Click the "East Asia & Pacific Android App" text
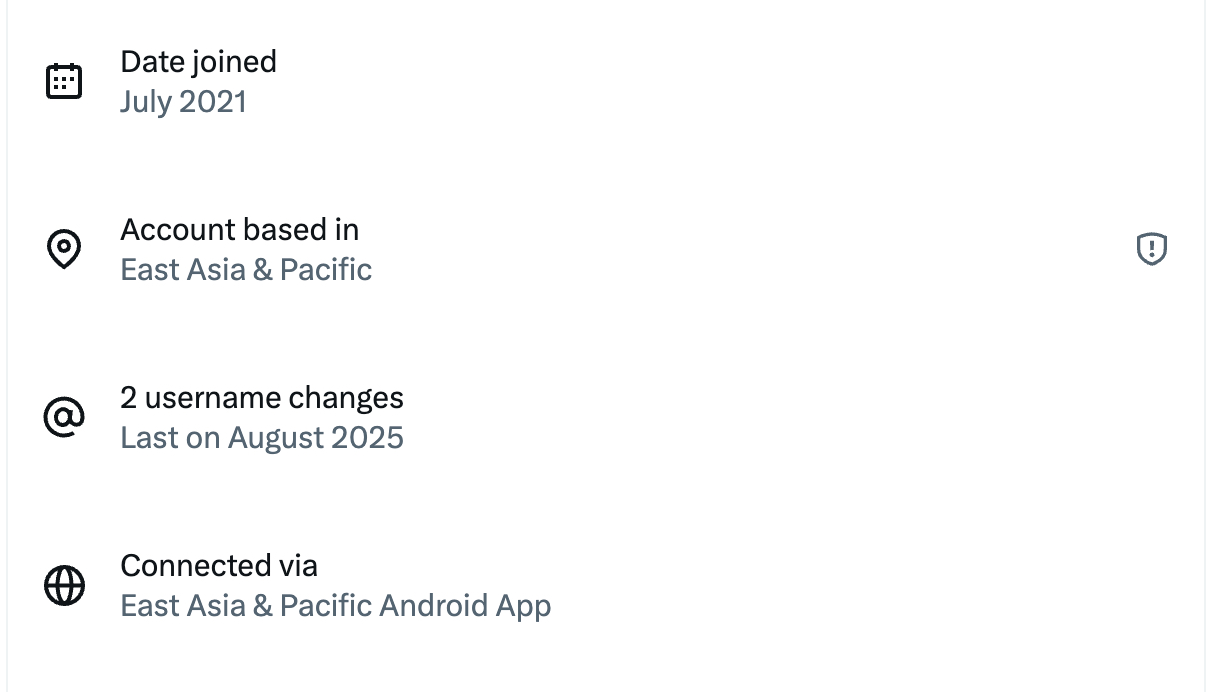Viewport: 1226px width, 692px height. click(x=335, y=606)
